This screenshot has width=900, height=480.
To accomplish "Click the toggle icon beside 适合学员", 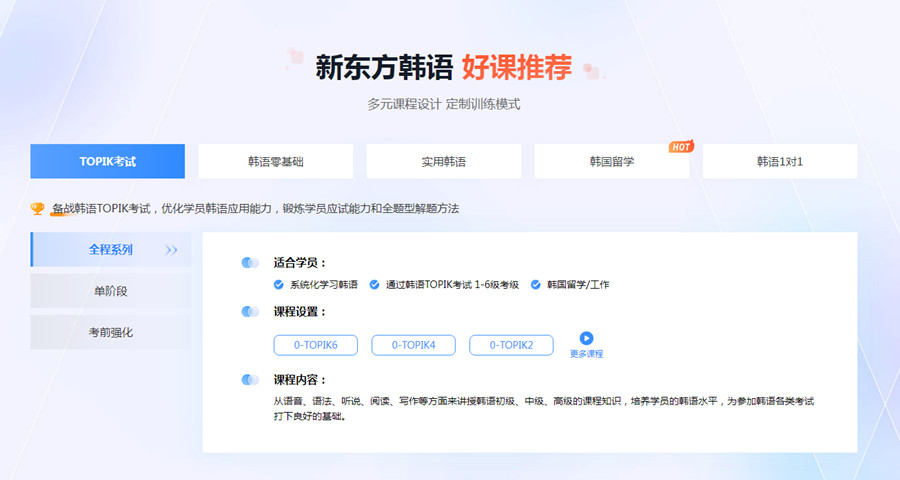I will [x=250, y=262].
